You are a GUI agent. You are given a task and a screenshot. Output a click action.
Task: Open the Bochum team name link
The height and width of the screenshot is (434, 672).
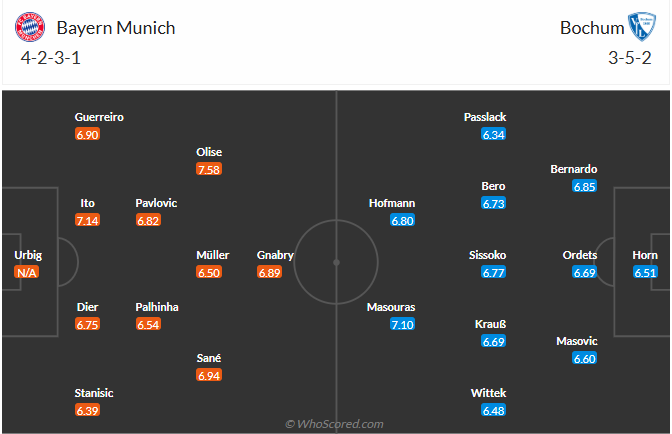[x=593, y=28]
